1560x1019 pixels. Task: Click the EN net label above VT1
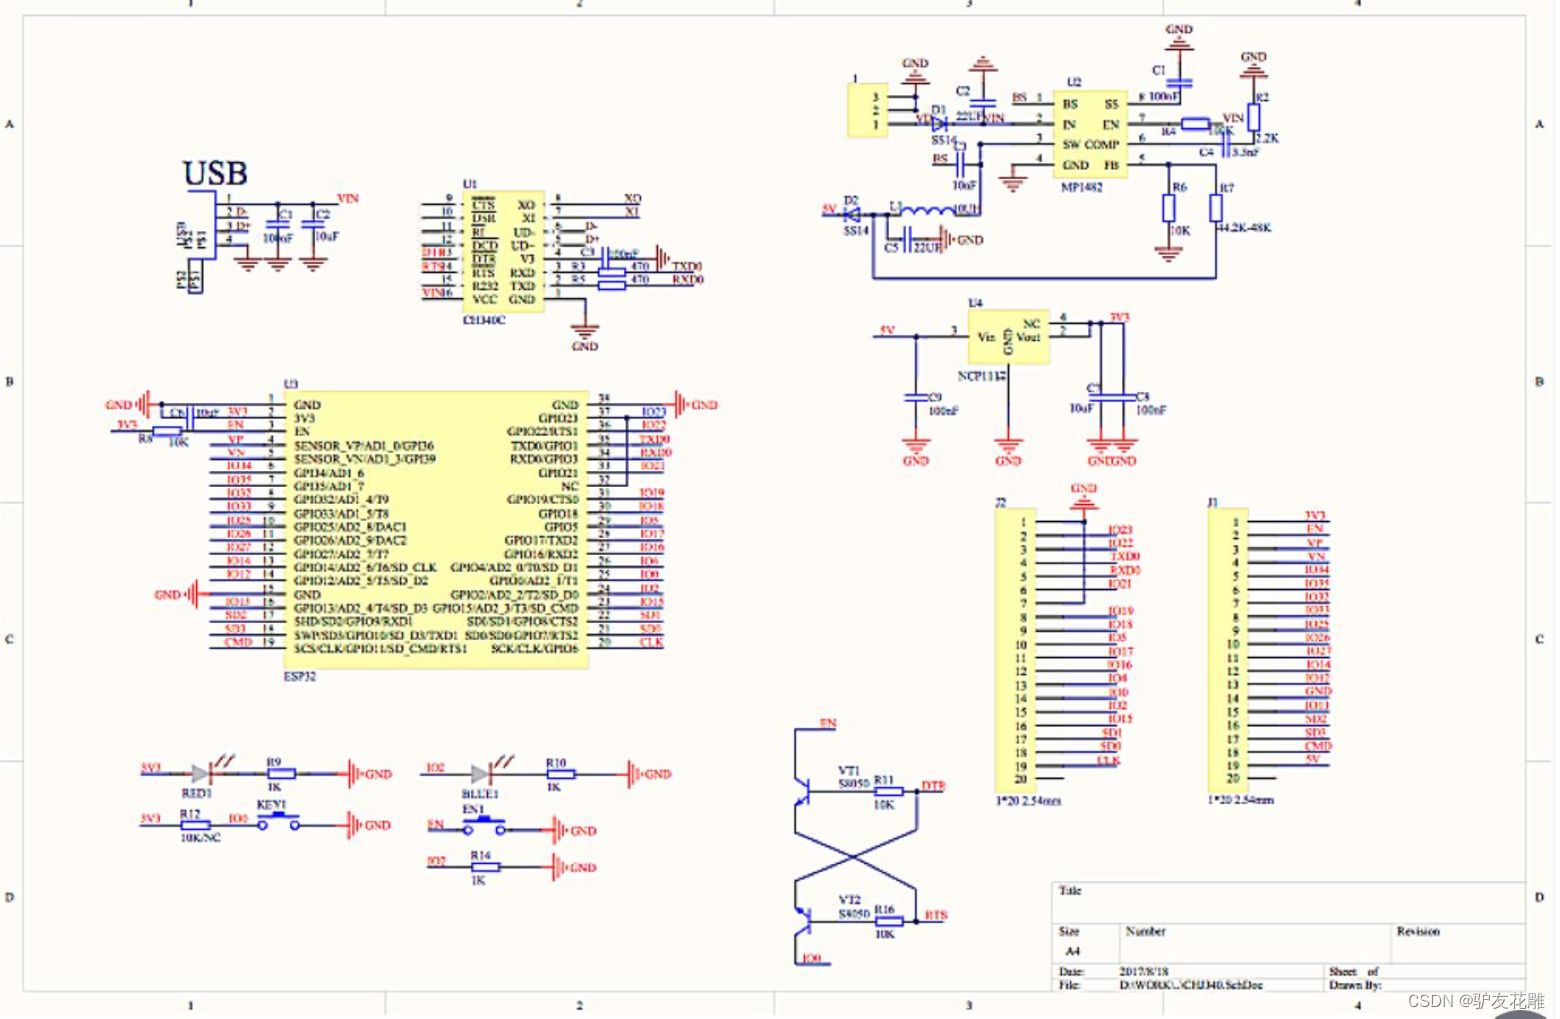[x=828, y=723]
